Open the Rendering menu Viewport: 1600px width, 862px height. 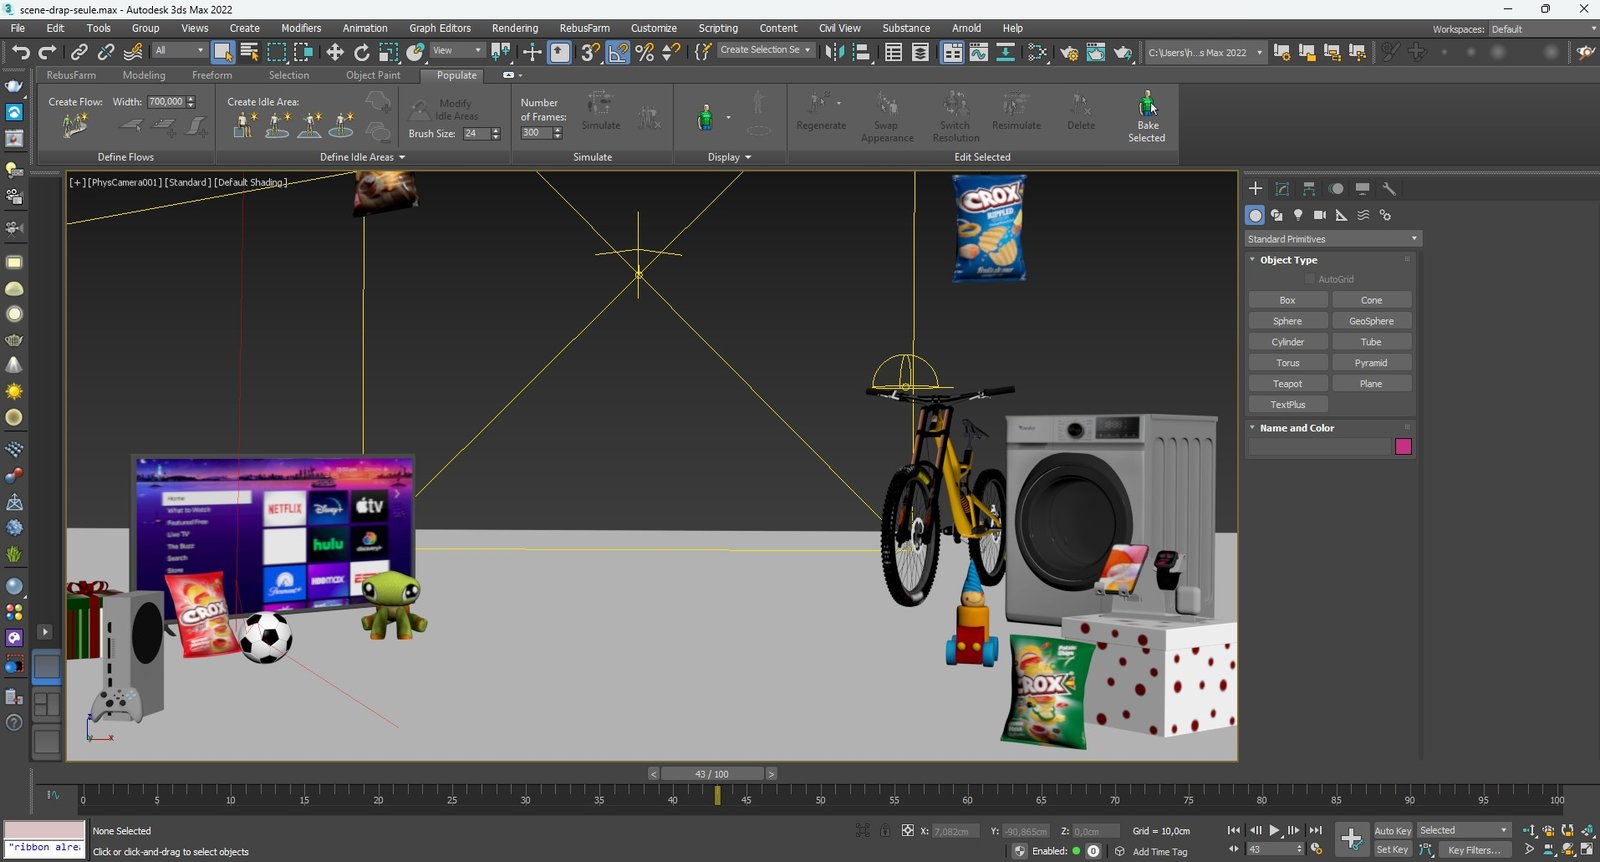click(x=514, y=28)
